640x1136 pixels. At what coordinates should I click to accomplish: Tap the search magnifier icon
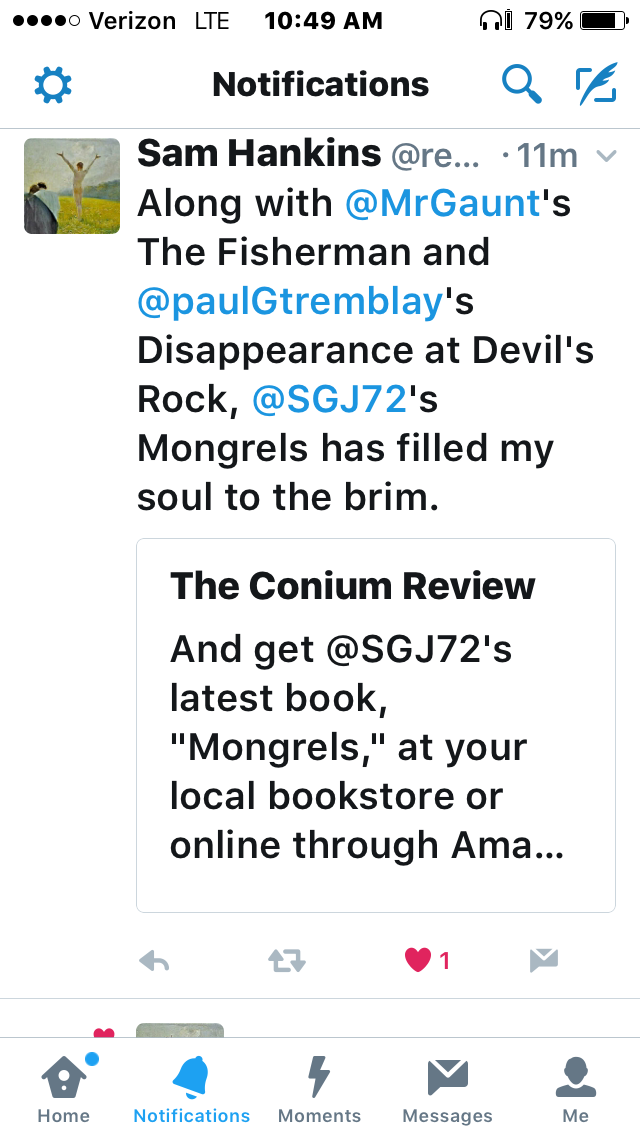tap(521, 85)
